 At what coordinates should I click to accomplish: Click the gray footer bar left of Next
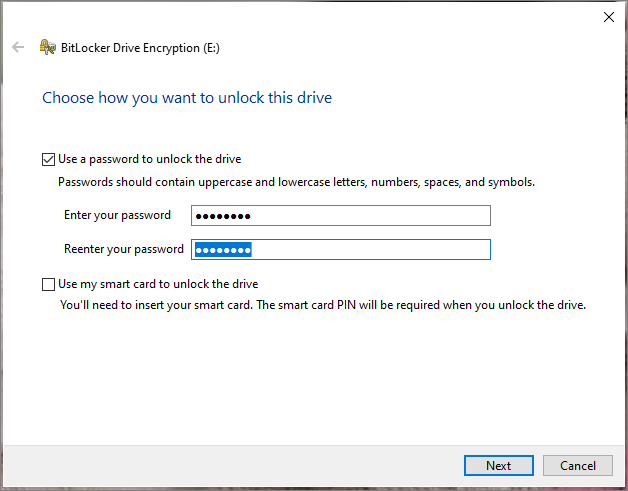pyautogui.click(x=233, y=465)
